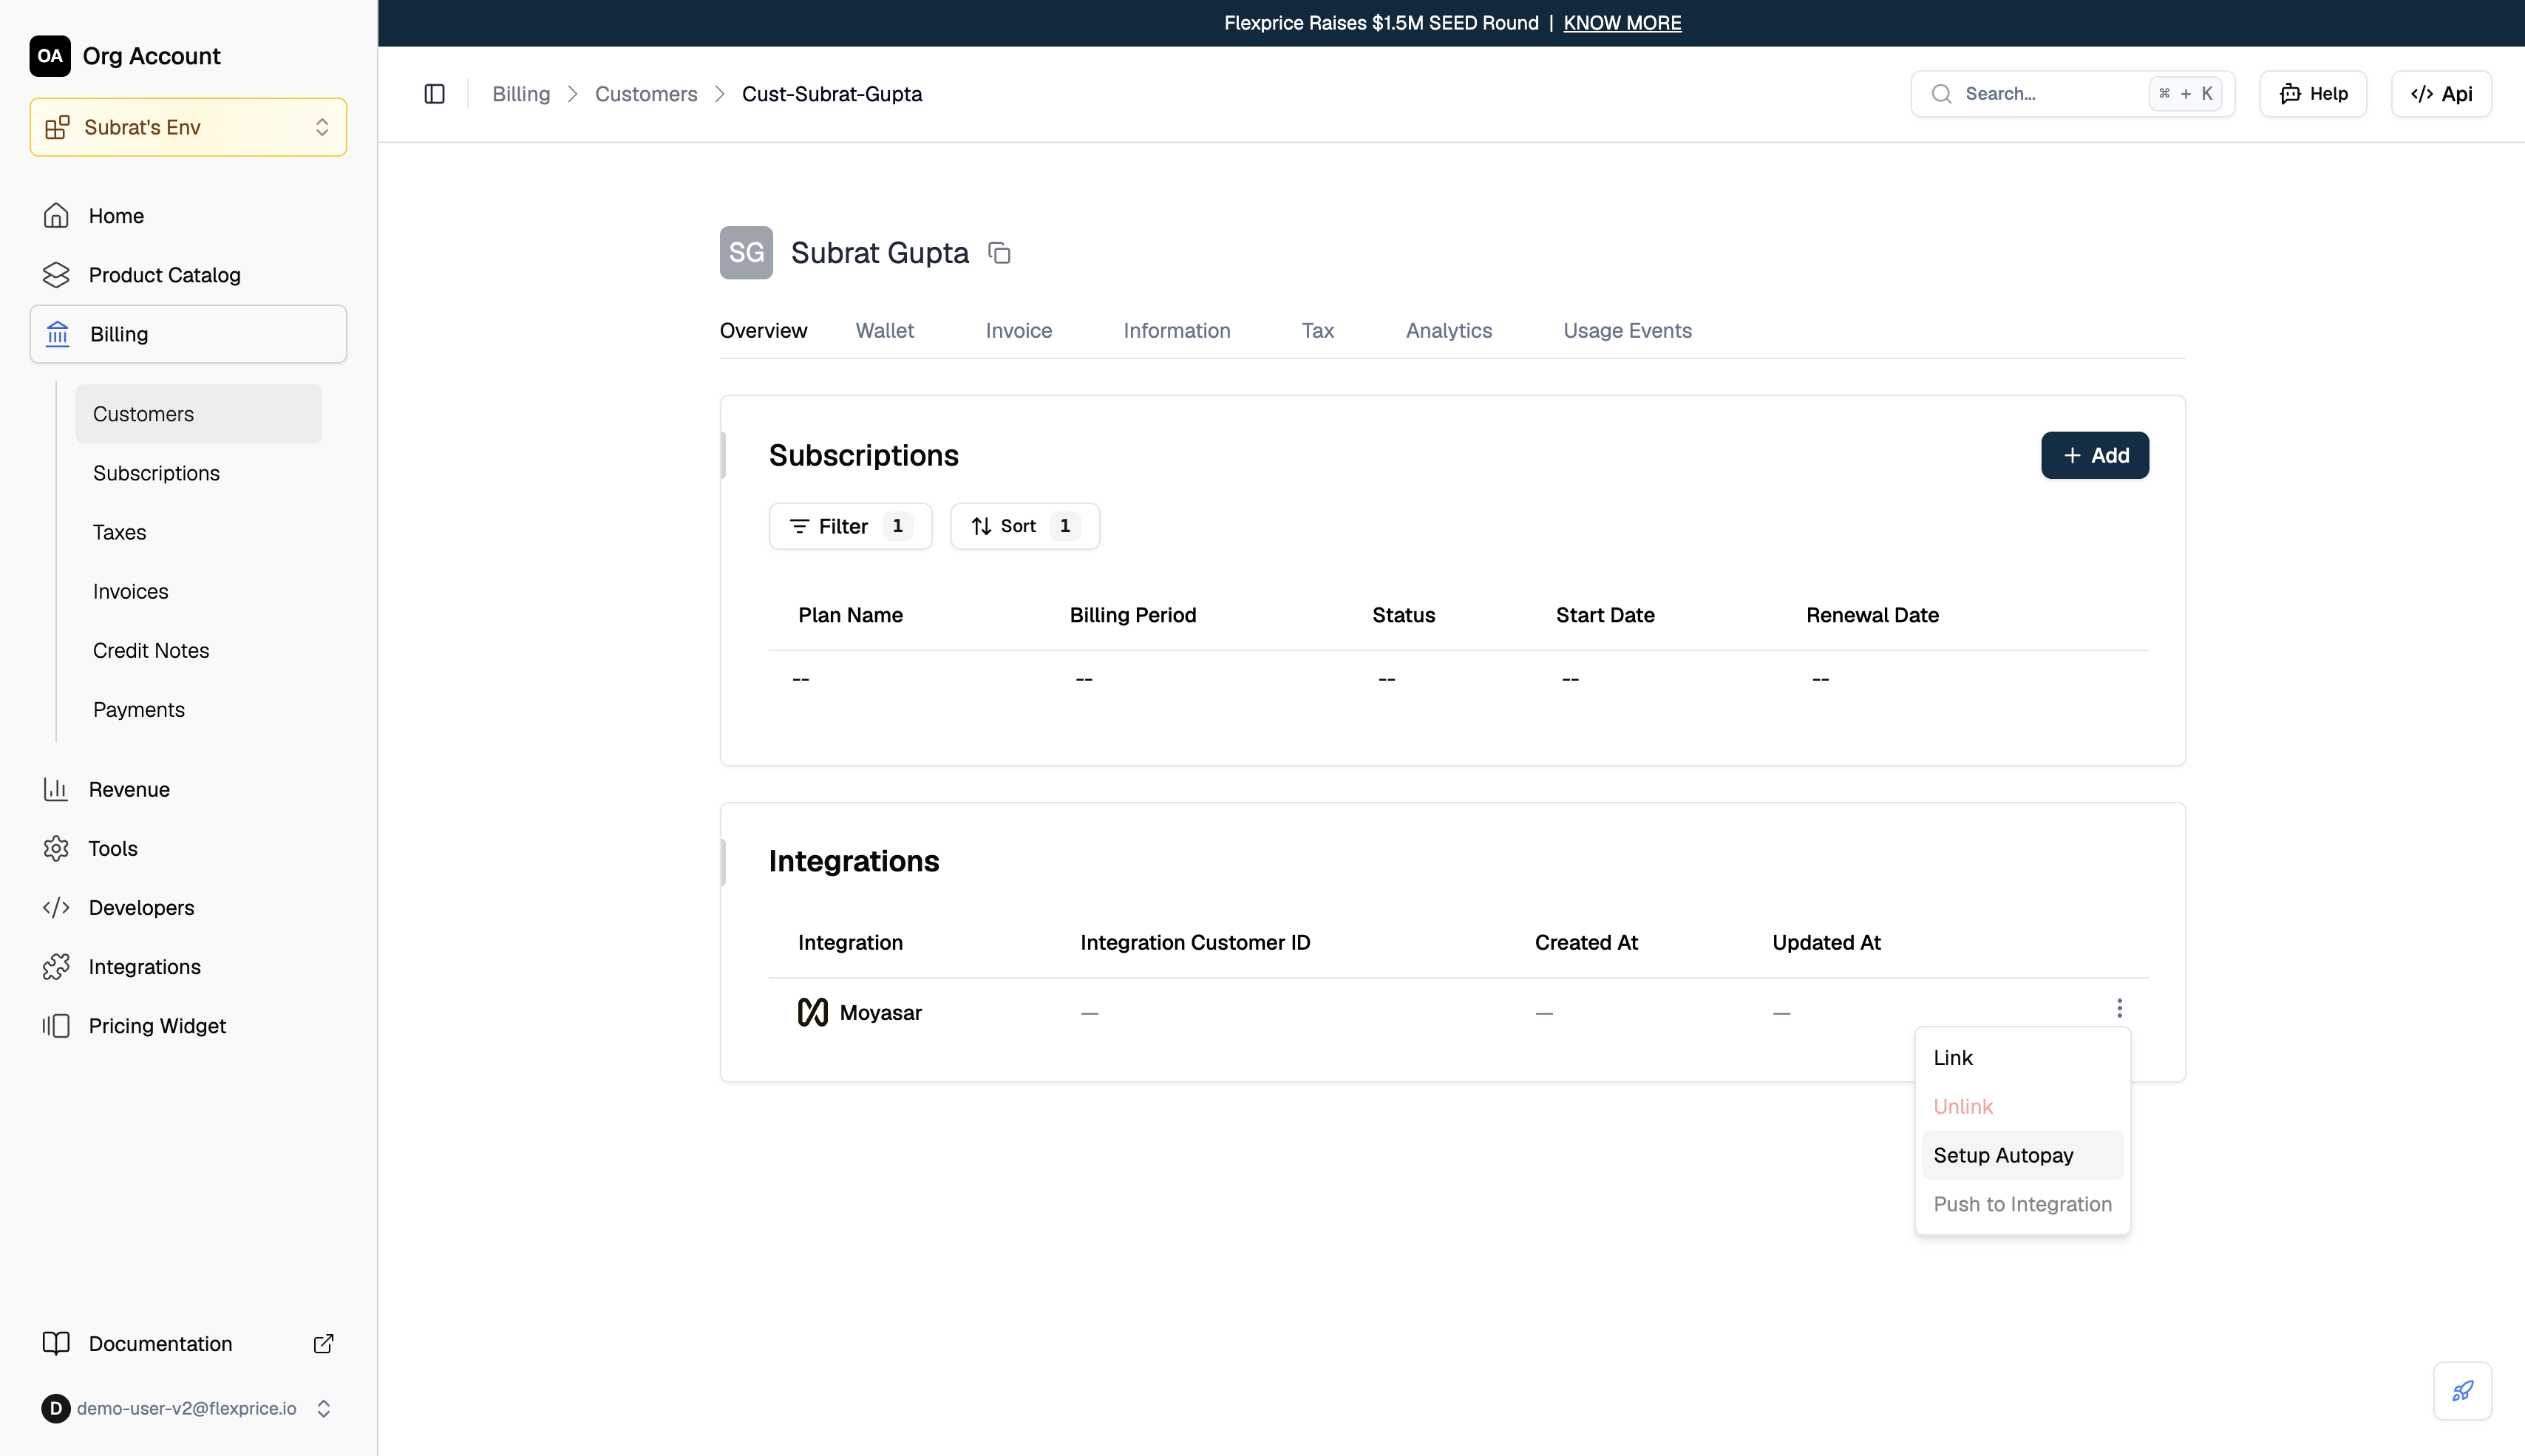Select Taxes under Billing
The image size is (2525, 1456).
click(x=198, y=532)
